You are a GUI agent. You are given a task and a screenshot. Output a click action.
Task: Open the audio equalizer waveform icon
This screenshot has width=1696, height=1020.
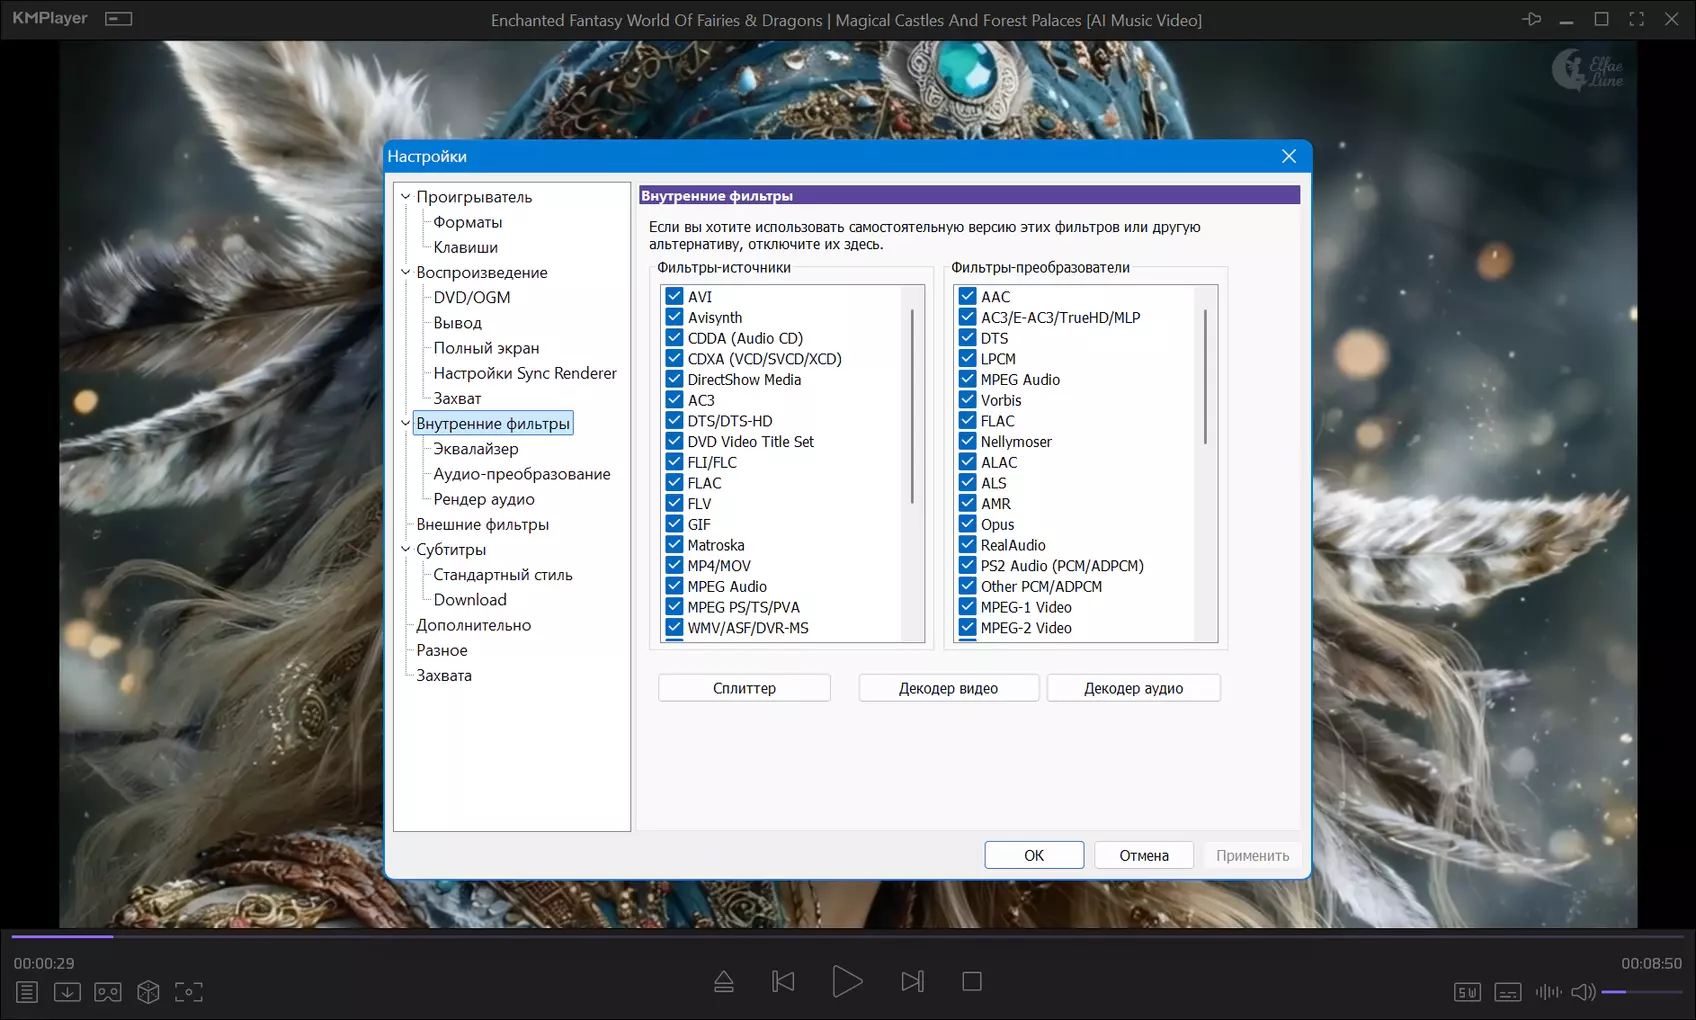(x=1548, y=992)
